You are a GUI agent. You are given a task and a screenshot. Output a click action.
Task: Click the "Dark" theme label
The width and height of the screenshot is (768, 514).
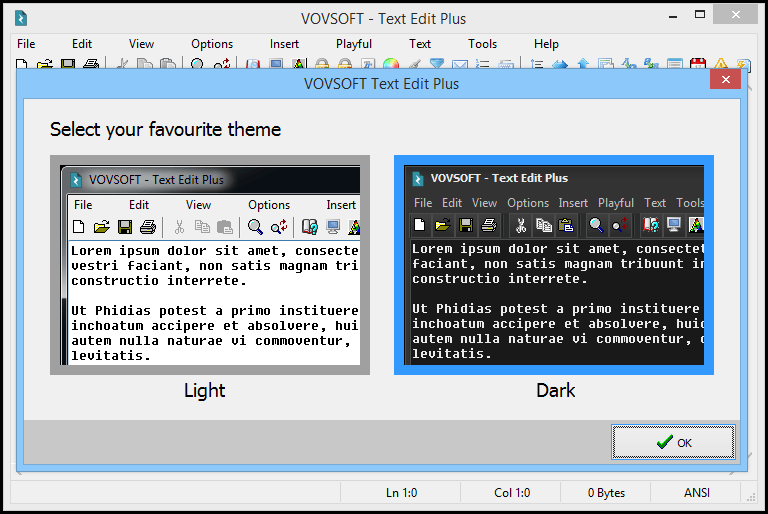coord(555,391)
